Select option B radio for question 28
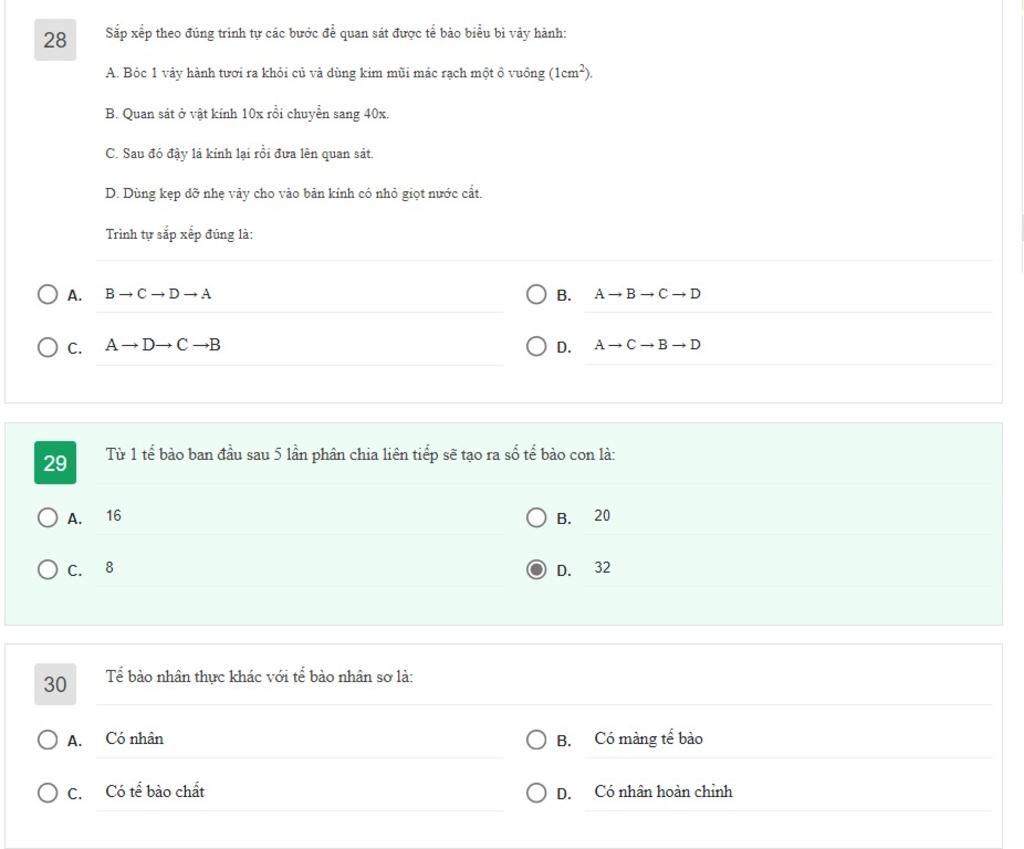The width and height of the screenshot is (1024, 849). tap(536, 295)
